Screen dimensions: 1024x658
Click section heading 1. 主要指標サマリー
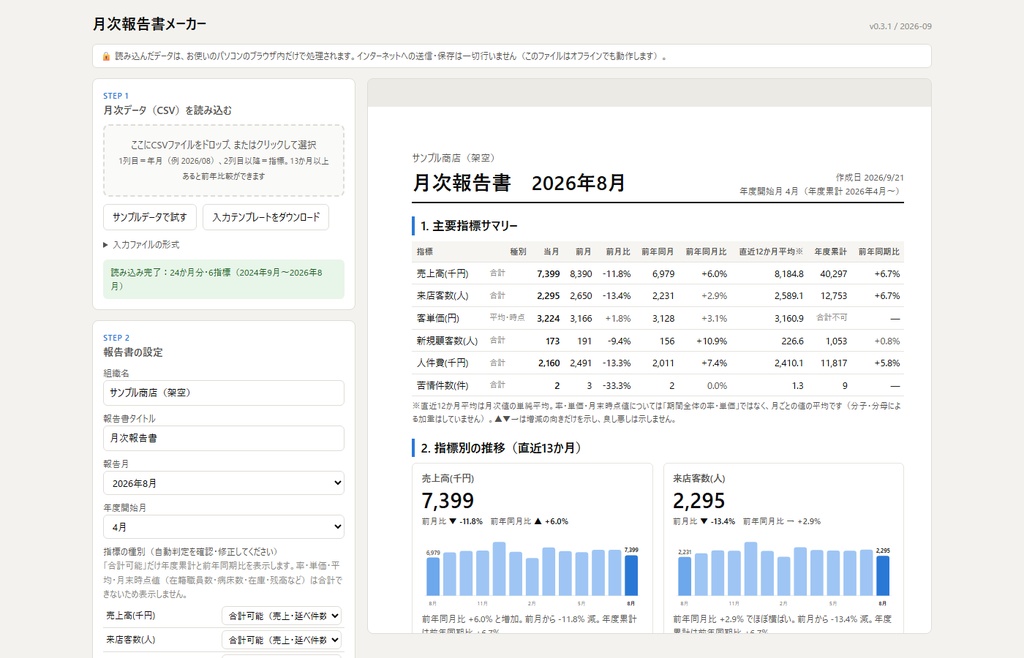pyautogui.click(x=469, y=226)
